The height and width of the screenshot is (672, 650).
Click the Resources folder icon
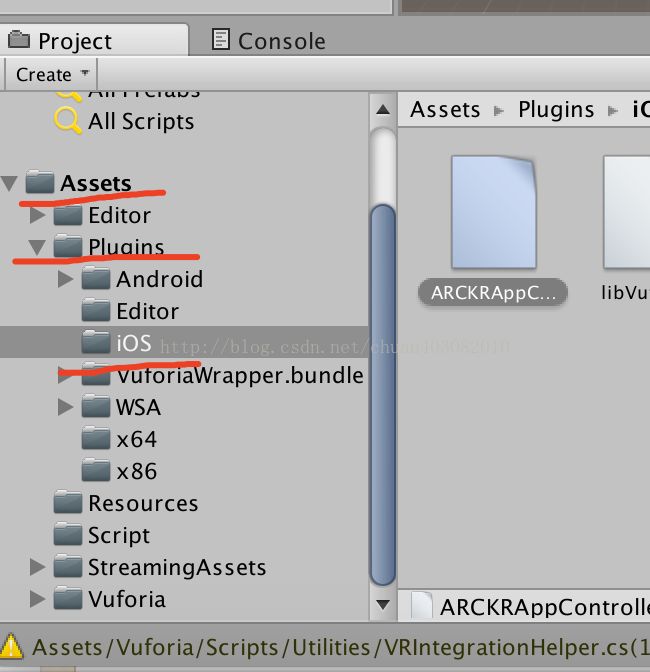click(68, 502)
